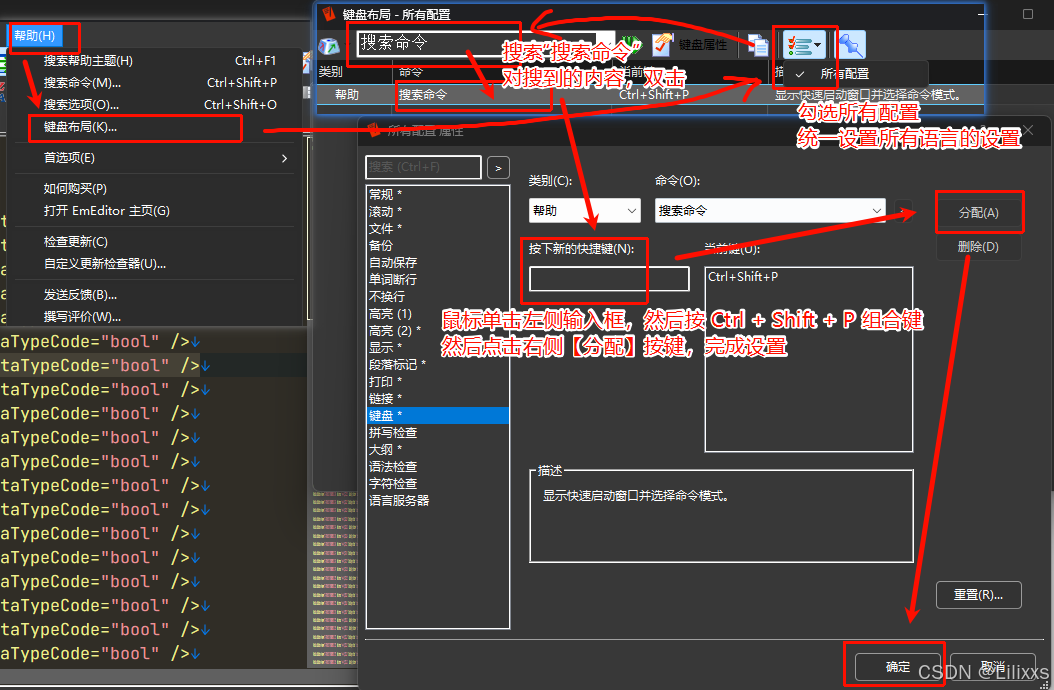
Task: Select 文件 in the category list
Action: click(x=437, y=229)
